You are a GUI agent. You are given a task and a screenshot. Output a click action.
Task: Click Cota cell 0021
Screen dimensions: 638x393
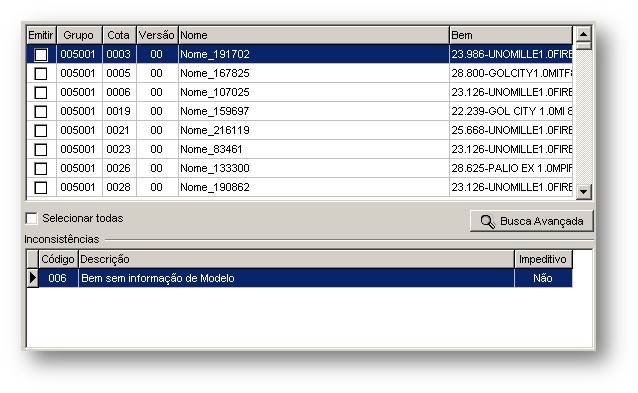[x=119, y=130]
